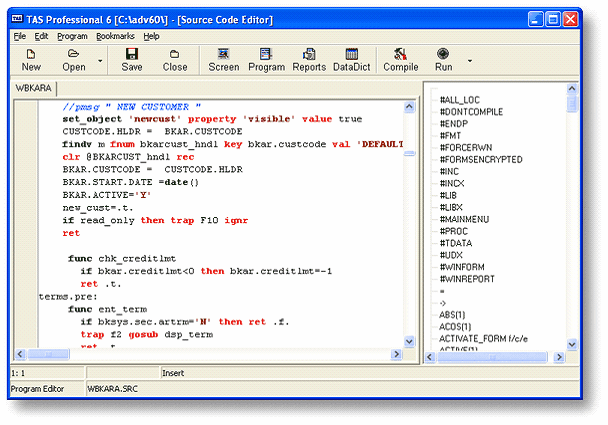Click the command list horizontal scrollbar thumb

pyautogui.click(x=492, y=357)
